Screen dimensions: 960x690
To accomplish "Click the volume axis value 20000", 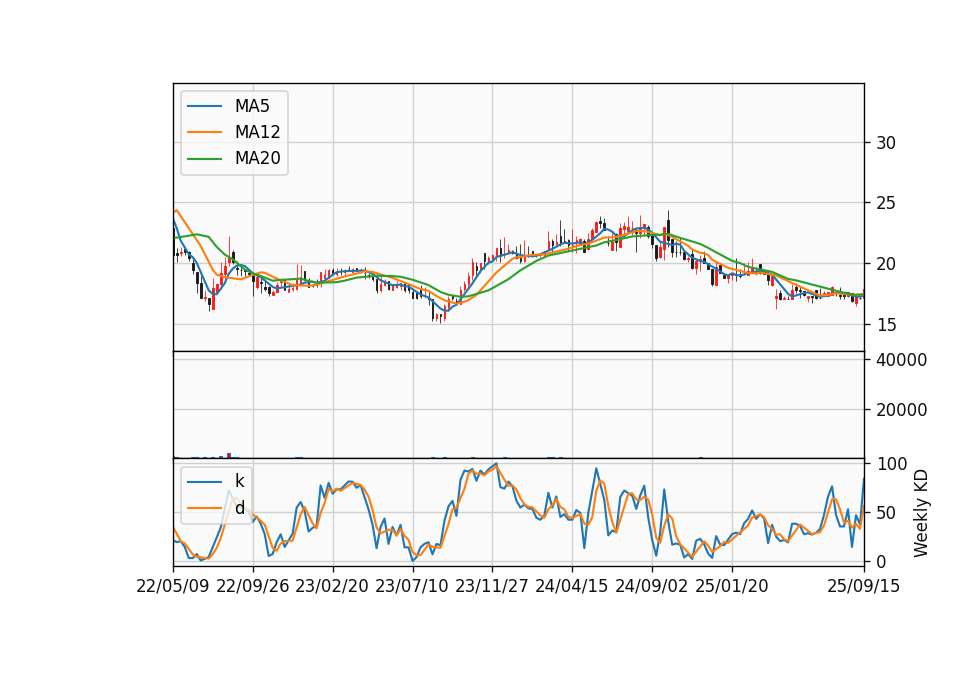I will click(x=901, y=410).
